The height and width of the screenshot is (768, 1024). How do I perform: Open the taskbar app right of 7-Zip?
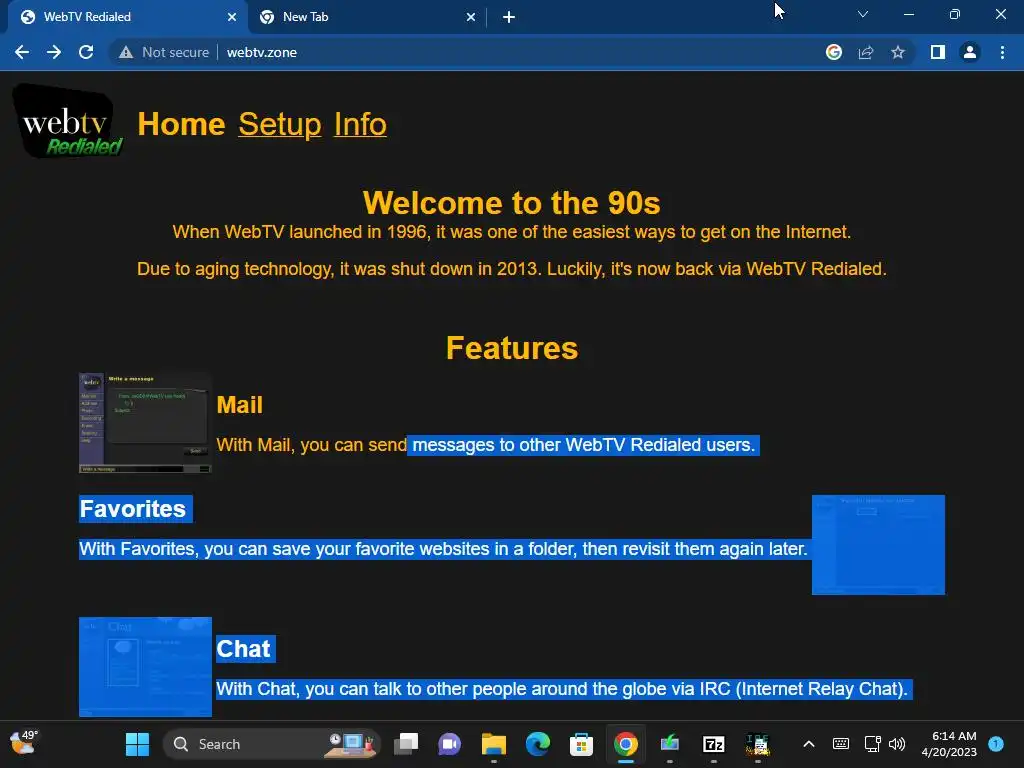pos(758,744)
